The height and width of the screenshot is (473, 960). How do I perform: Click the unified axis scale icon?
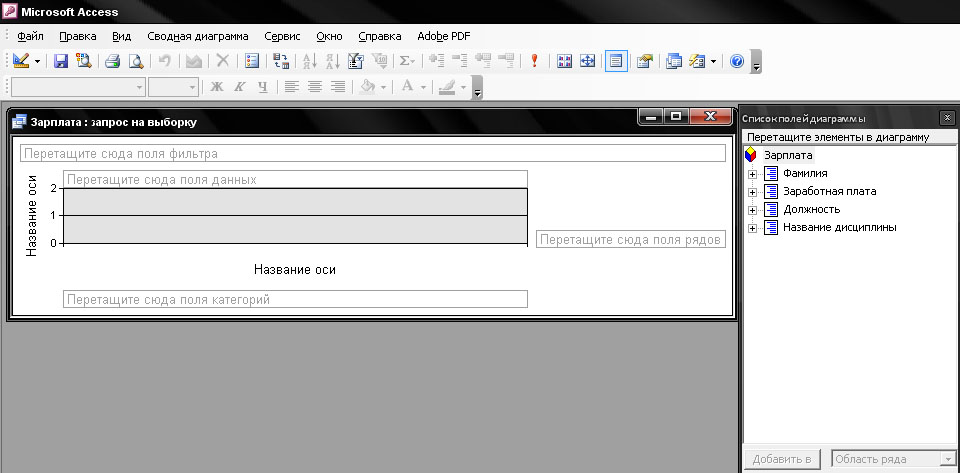coord(587,61)
